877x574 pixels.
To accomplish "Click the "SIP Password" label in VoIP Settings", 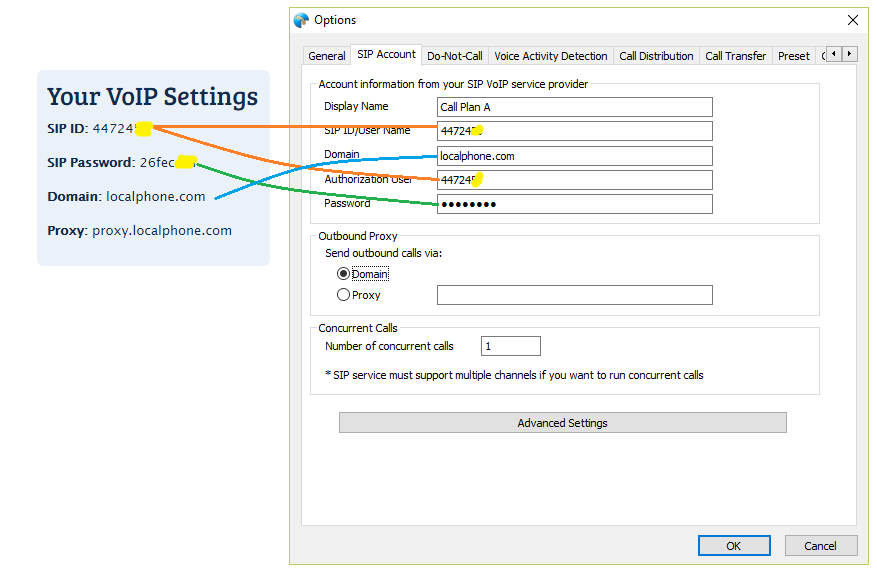I will 91,162.
